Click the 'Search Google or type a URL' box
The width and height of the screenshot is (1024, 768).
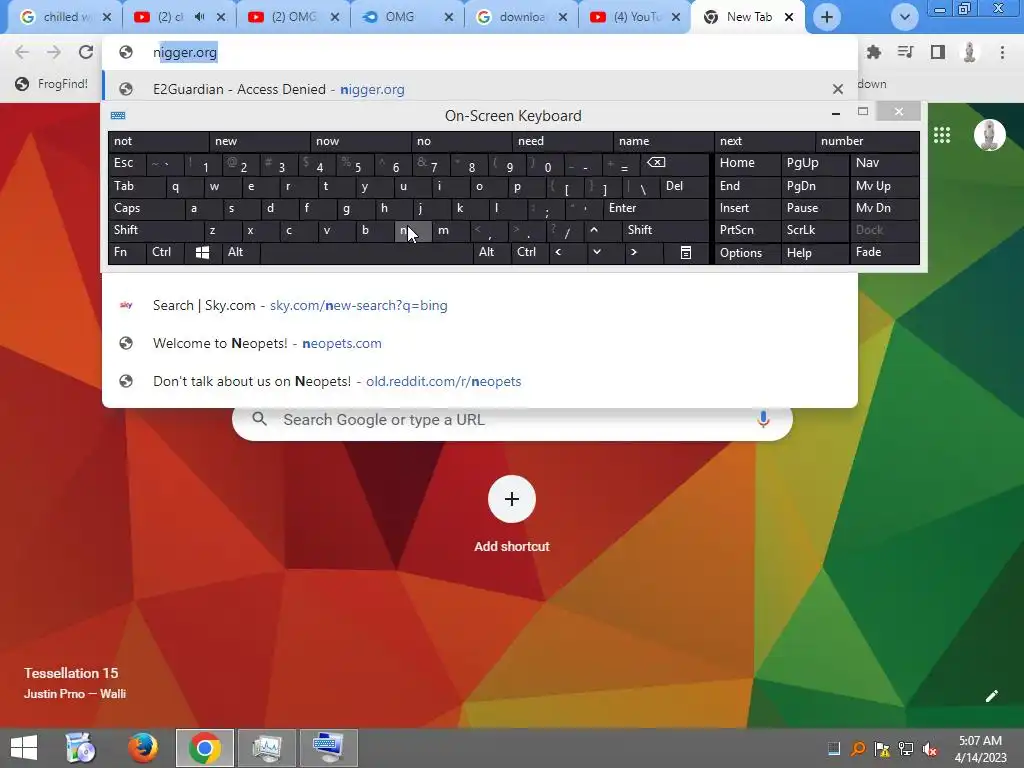point(512,419)
